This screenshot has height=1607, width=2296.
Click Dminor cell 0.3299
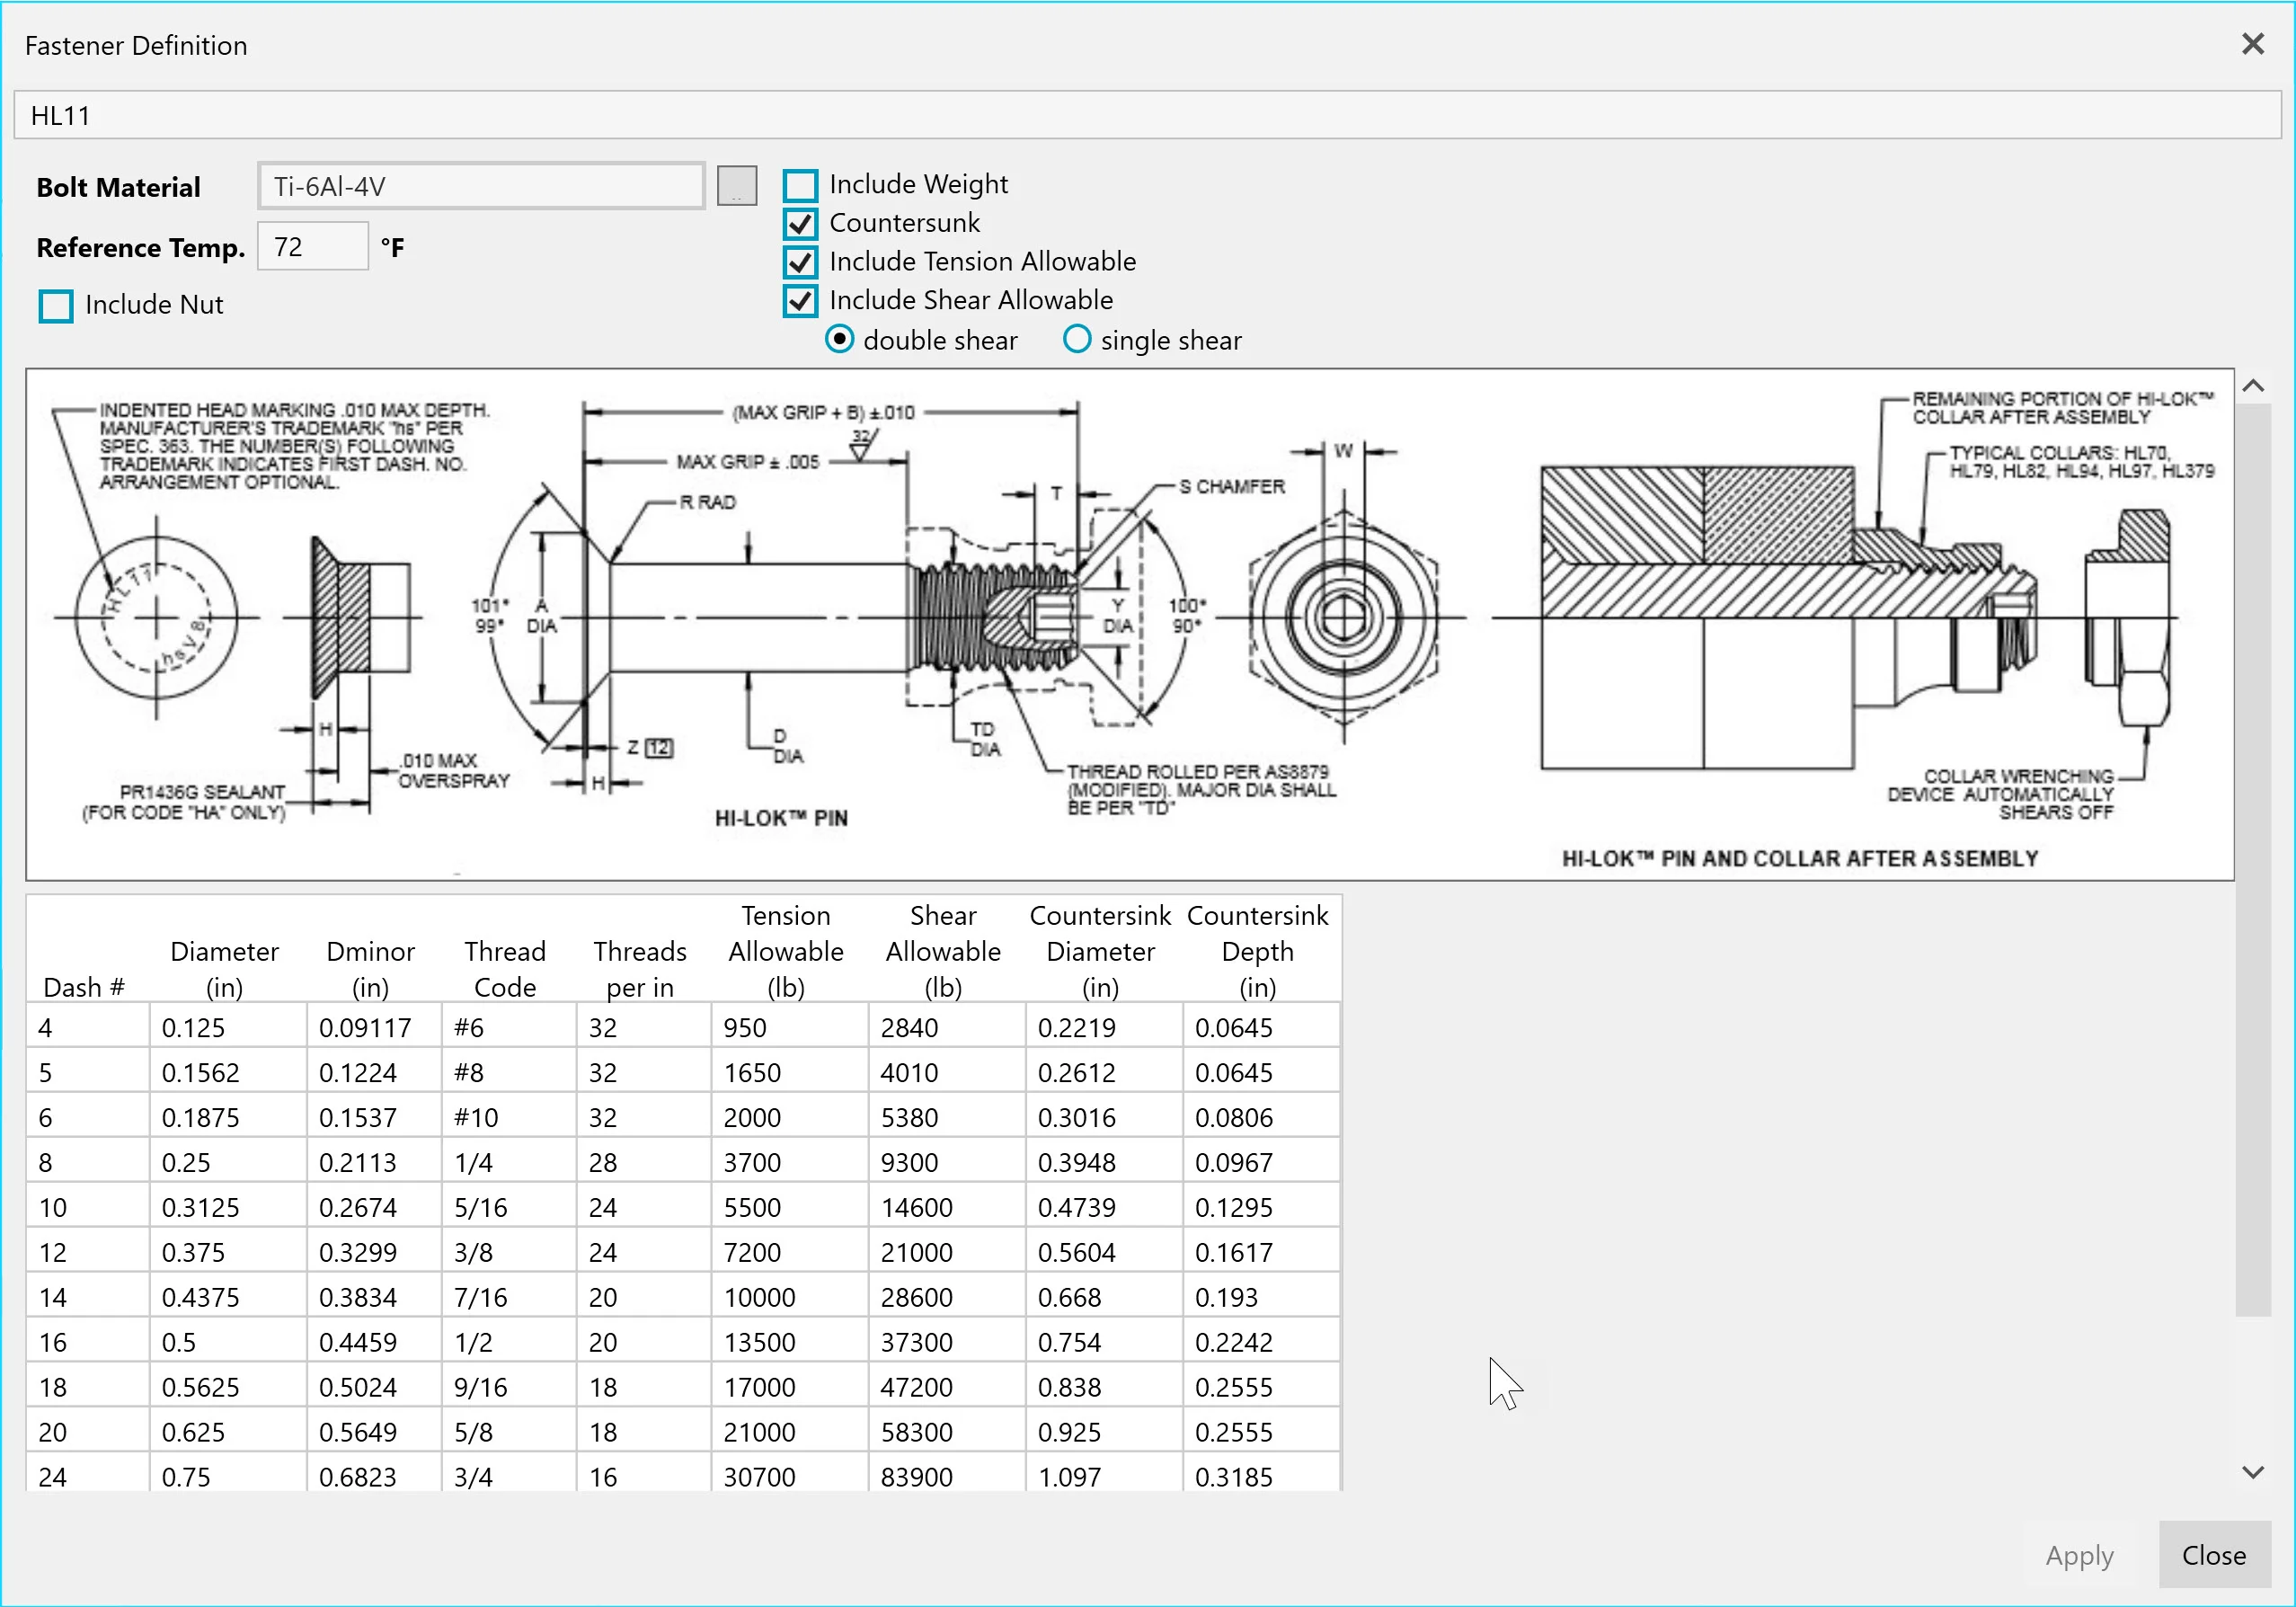click(374, 1251)
